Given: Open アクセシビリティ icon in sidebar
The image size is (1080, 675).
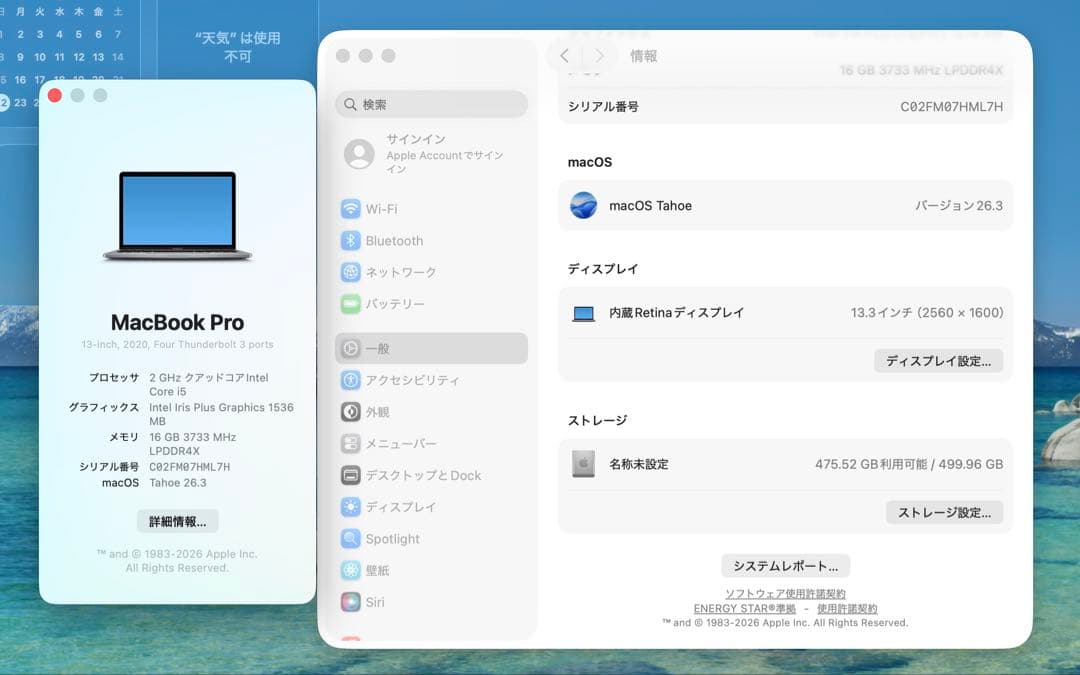Looking at the screenshot, I should 351,380.
